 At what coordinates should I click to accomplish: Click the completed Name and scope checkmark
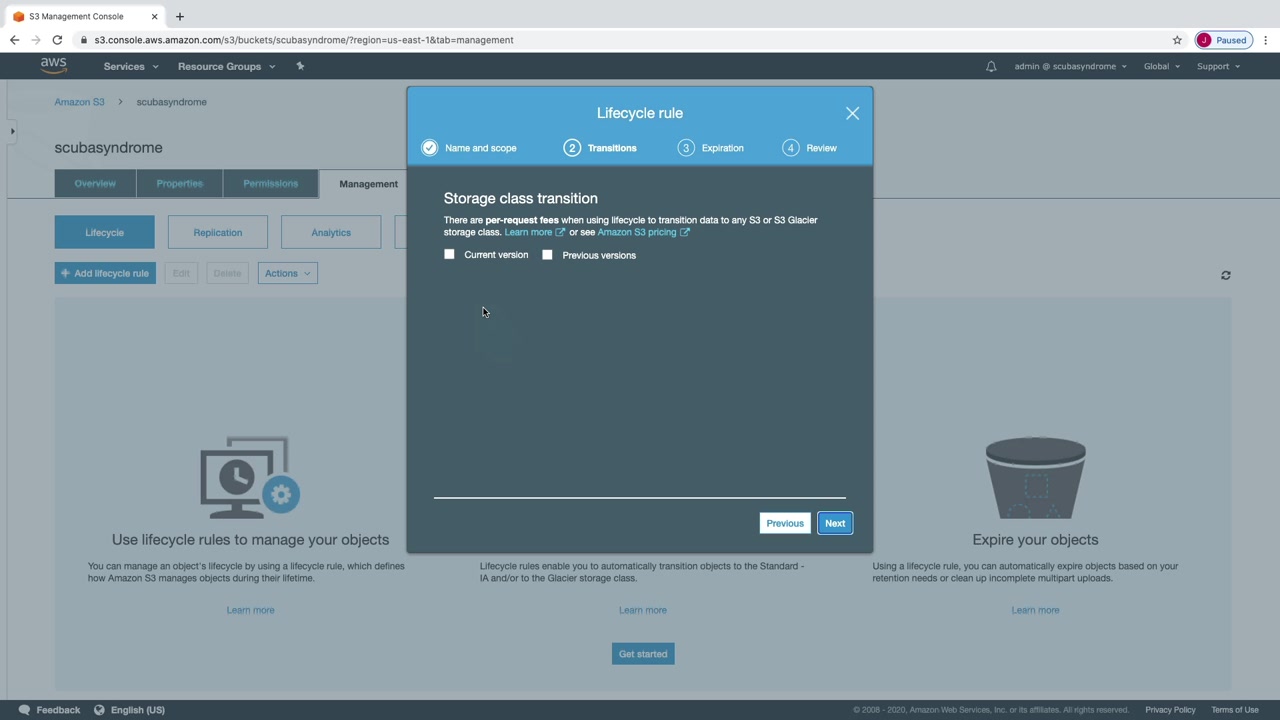click(x=429, y=148)
